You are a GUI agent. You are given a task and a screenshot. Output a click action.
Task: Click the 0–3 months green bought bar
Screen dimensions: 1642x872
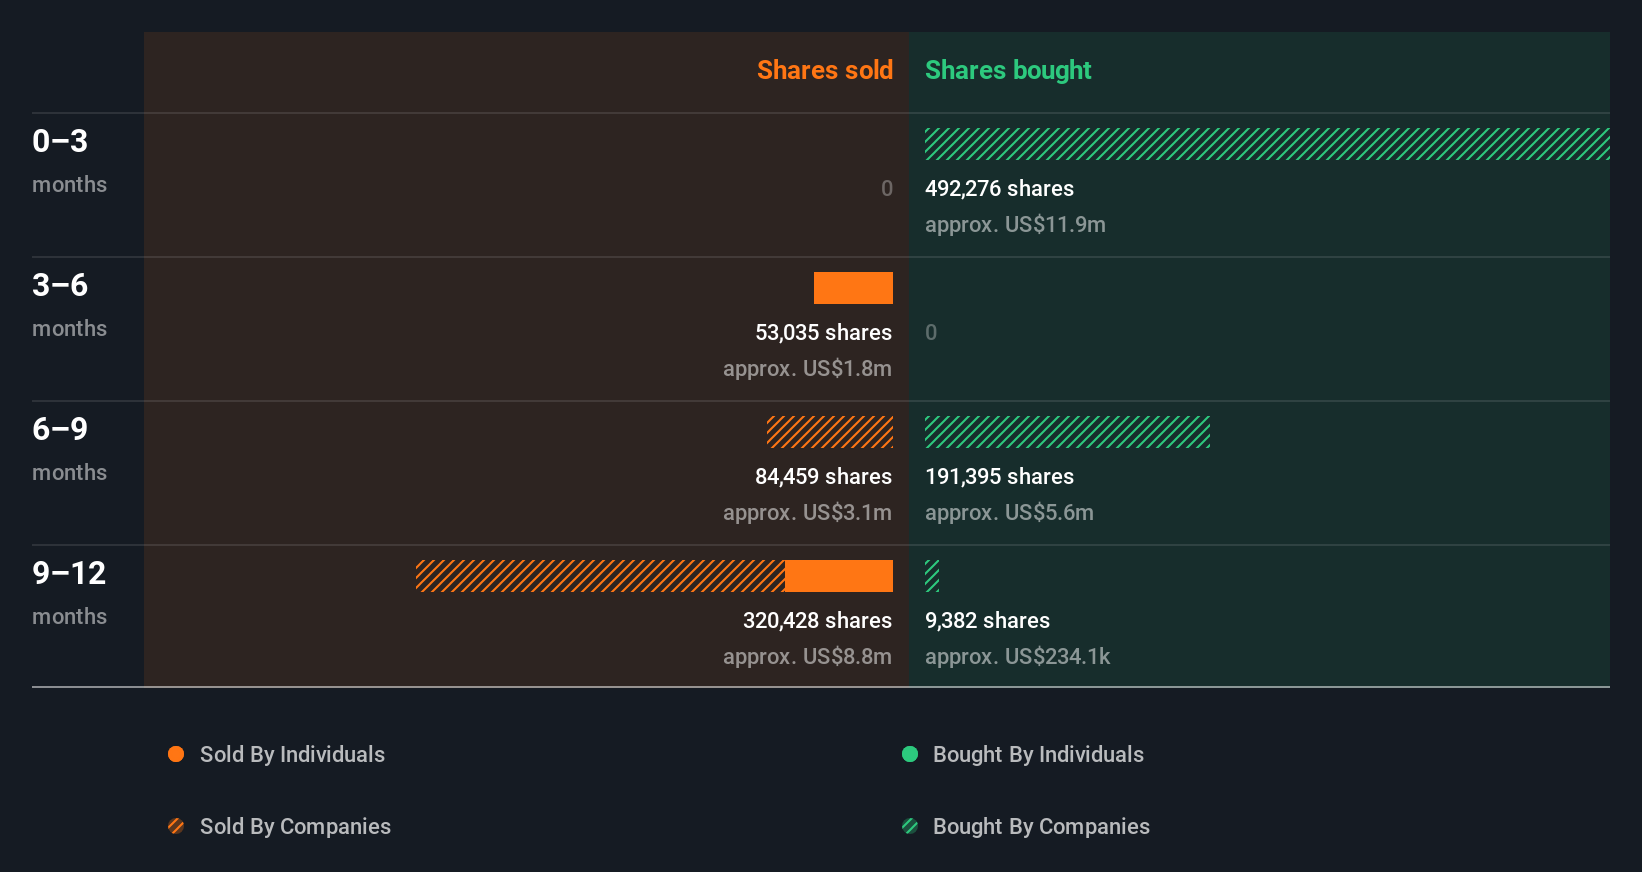click(x=1267, y=144)
